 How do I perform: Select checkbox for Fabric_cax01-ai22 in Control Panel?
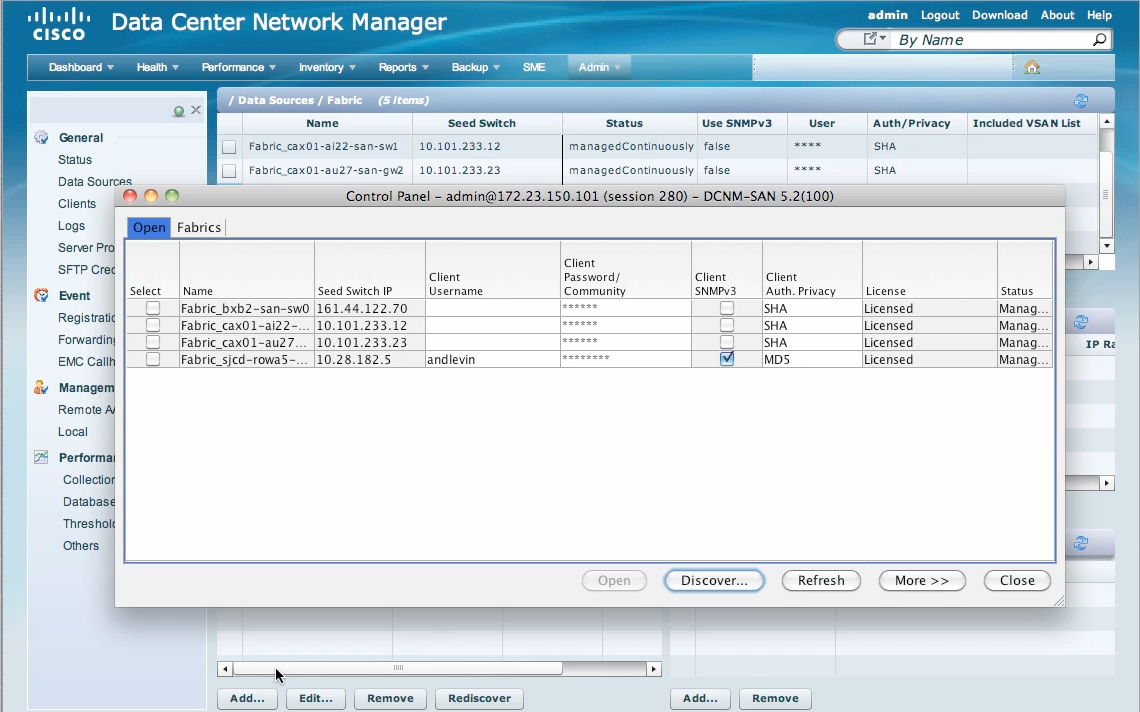point(153,325)
